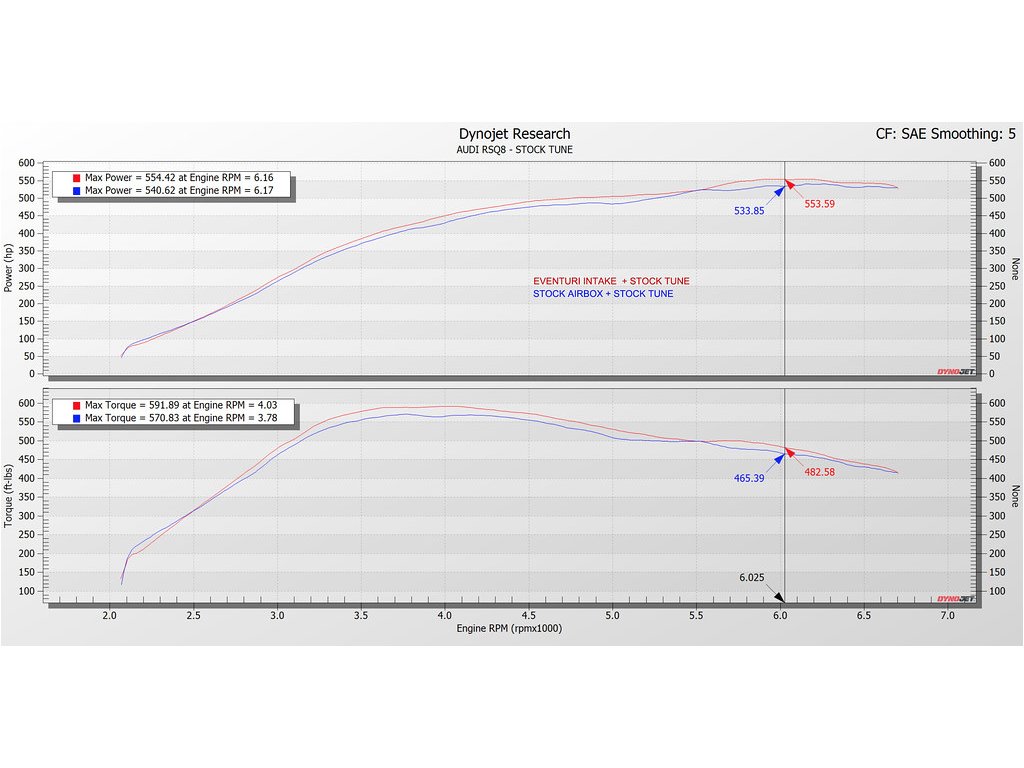Click the blue arrow marker at 465.39
The height and width of the screenshot is (768, 1024).
[x=777, y=457]
